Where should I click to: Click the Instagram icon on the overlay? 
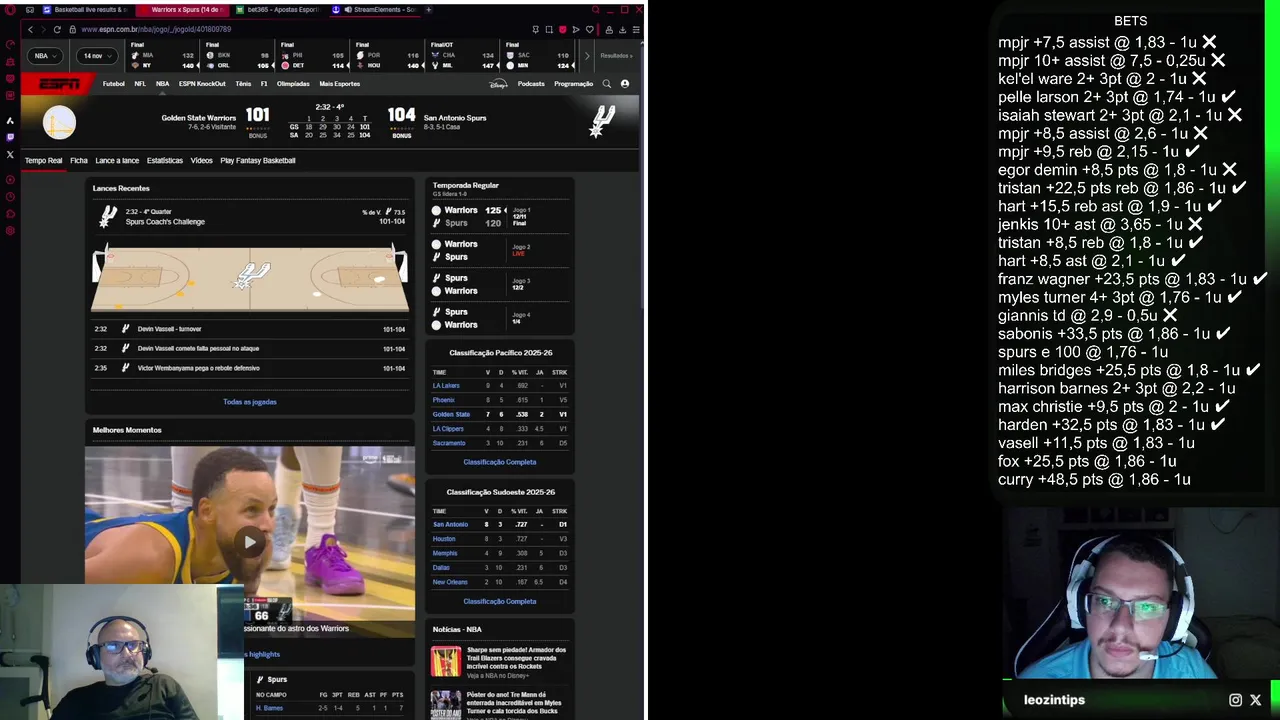pos(1235,700)
